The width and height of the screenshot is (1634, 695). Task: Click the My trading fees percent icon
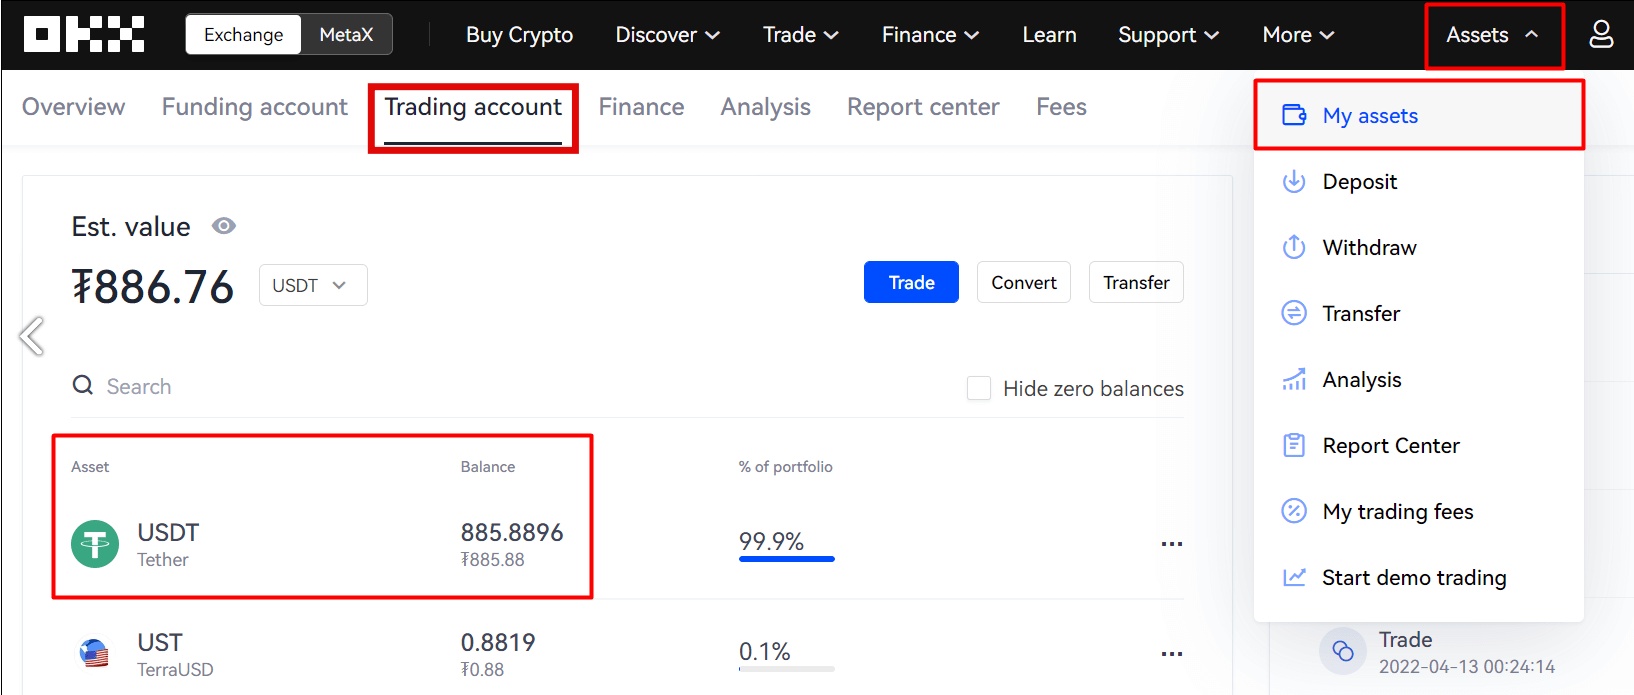point(1294,511)
